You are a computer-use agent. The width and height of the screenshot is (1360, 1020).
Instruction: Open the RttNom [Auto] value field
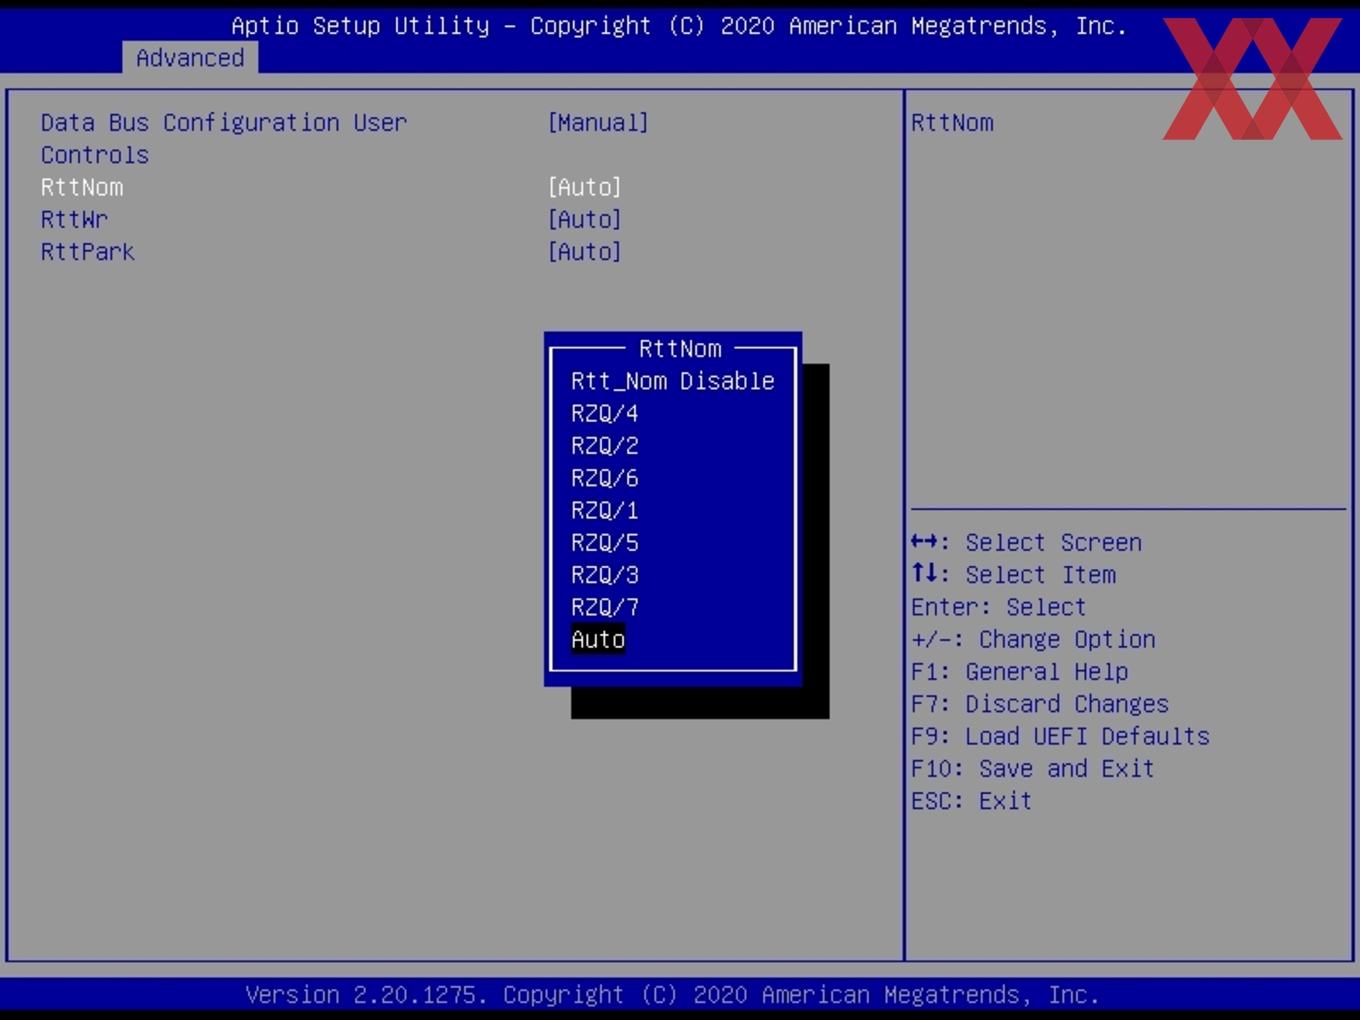point(584,187)
